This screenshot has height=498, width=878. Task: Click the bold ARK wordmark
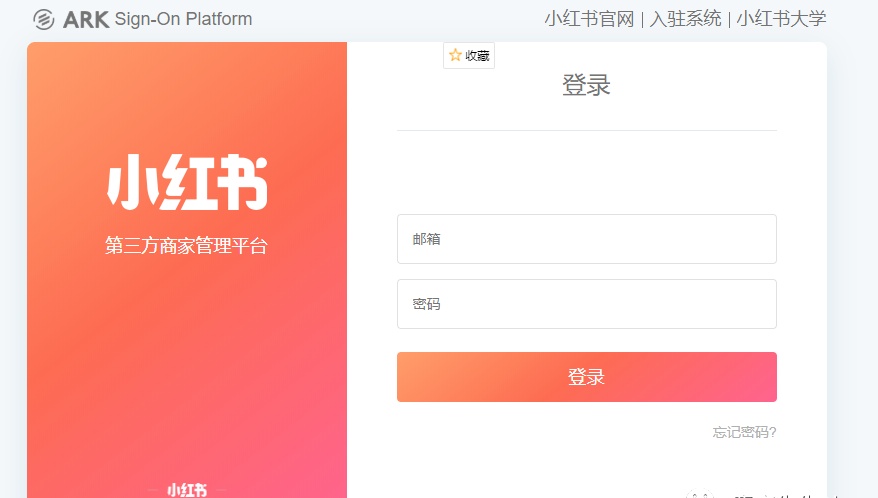85,19
